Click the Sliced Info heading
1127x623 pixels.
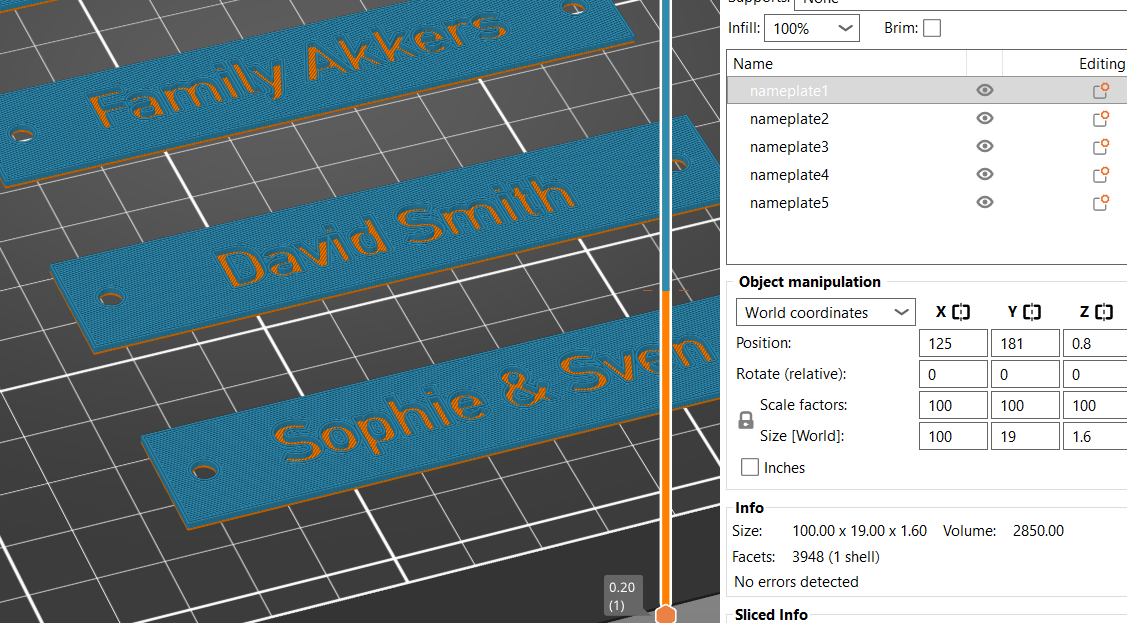(771, 614)
